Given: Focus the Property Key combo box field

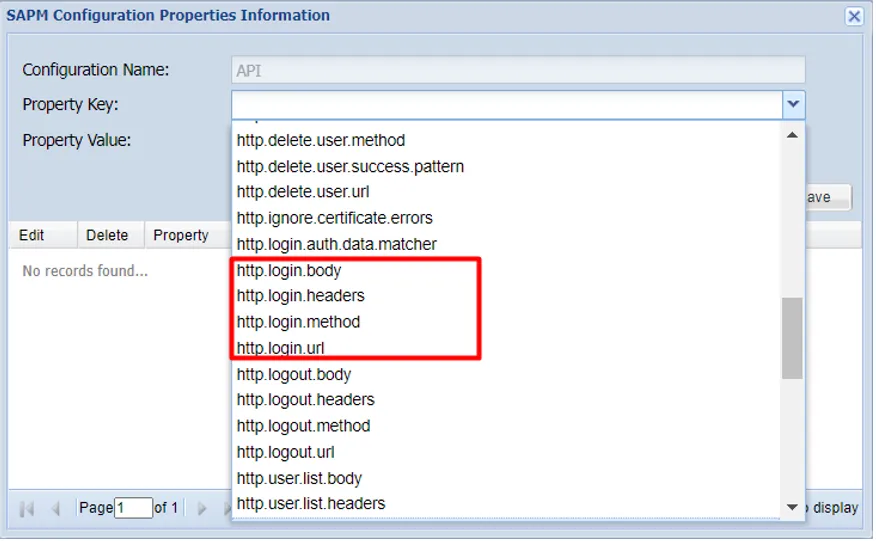Looking at the screenshot, I should pyautogui.click(x=507, y=105).
